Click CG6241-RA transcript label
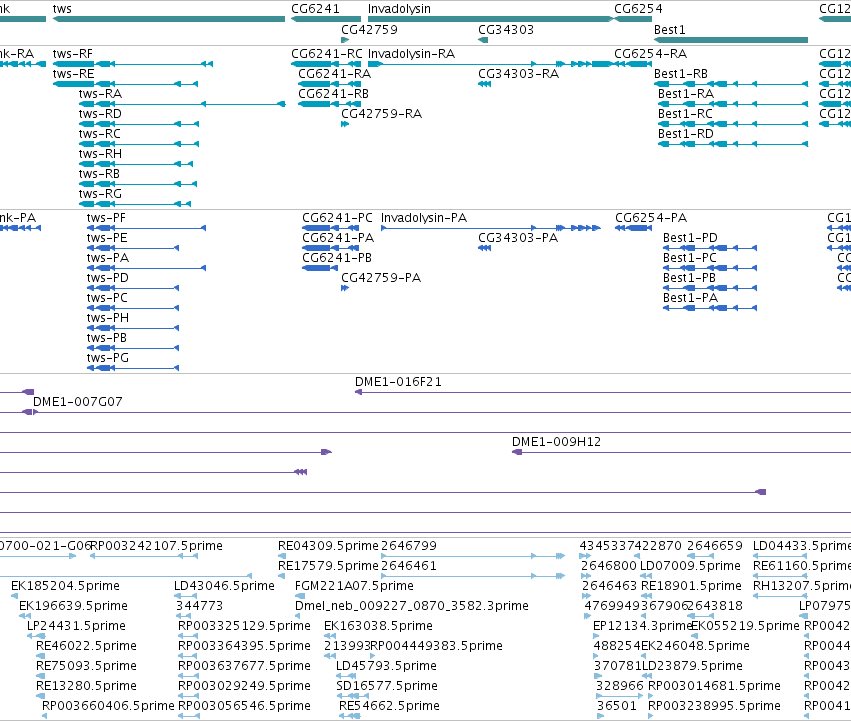Screen dimensions: 851x721 point(335,74)
